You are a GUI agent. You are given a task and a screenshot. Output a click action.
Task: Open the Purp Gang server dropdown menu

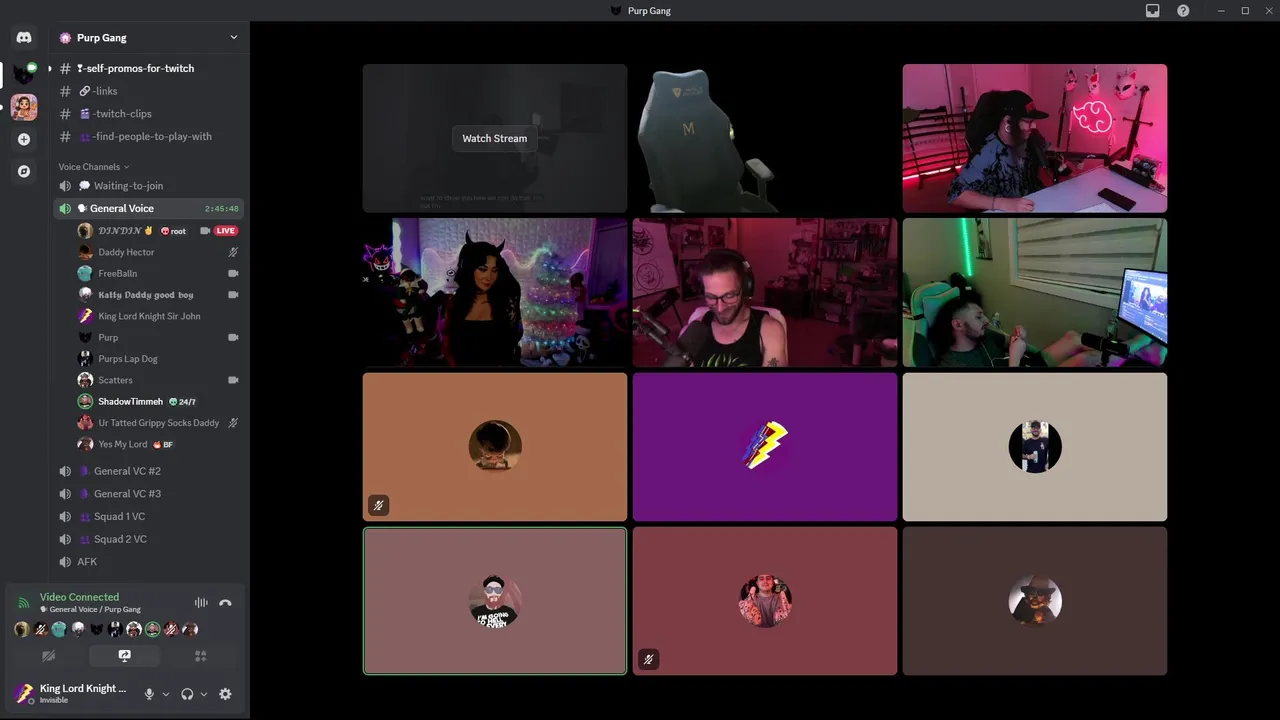pyautogui.click(x=234, y=38)
